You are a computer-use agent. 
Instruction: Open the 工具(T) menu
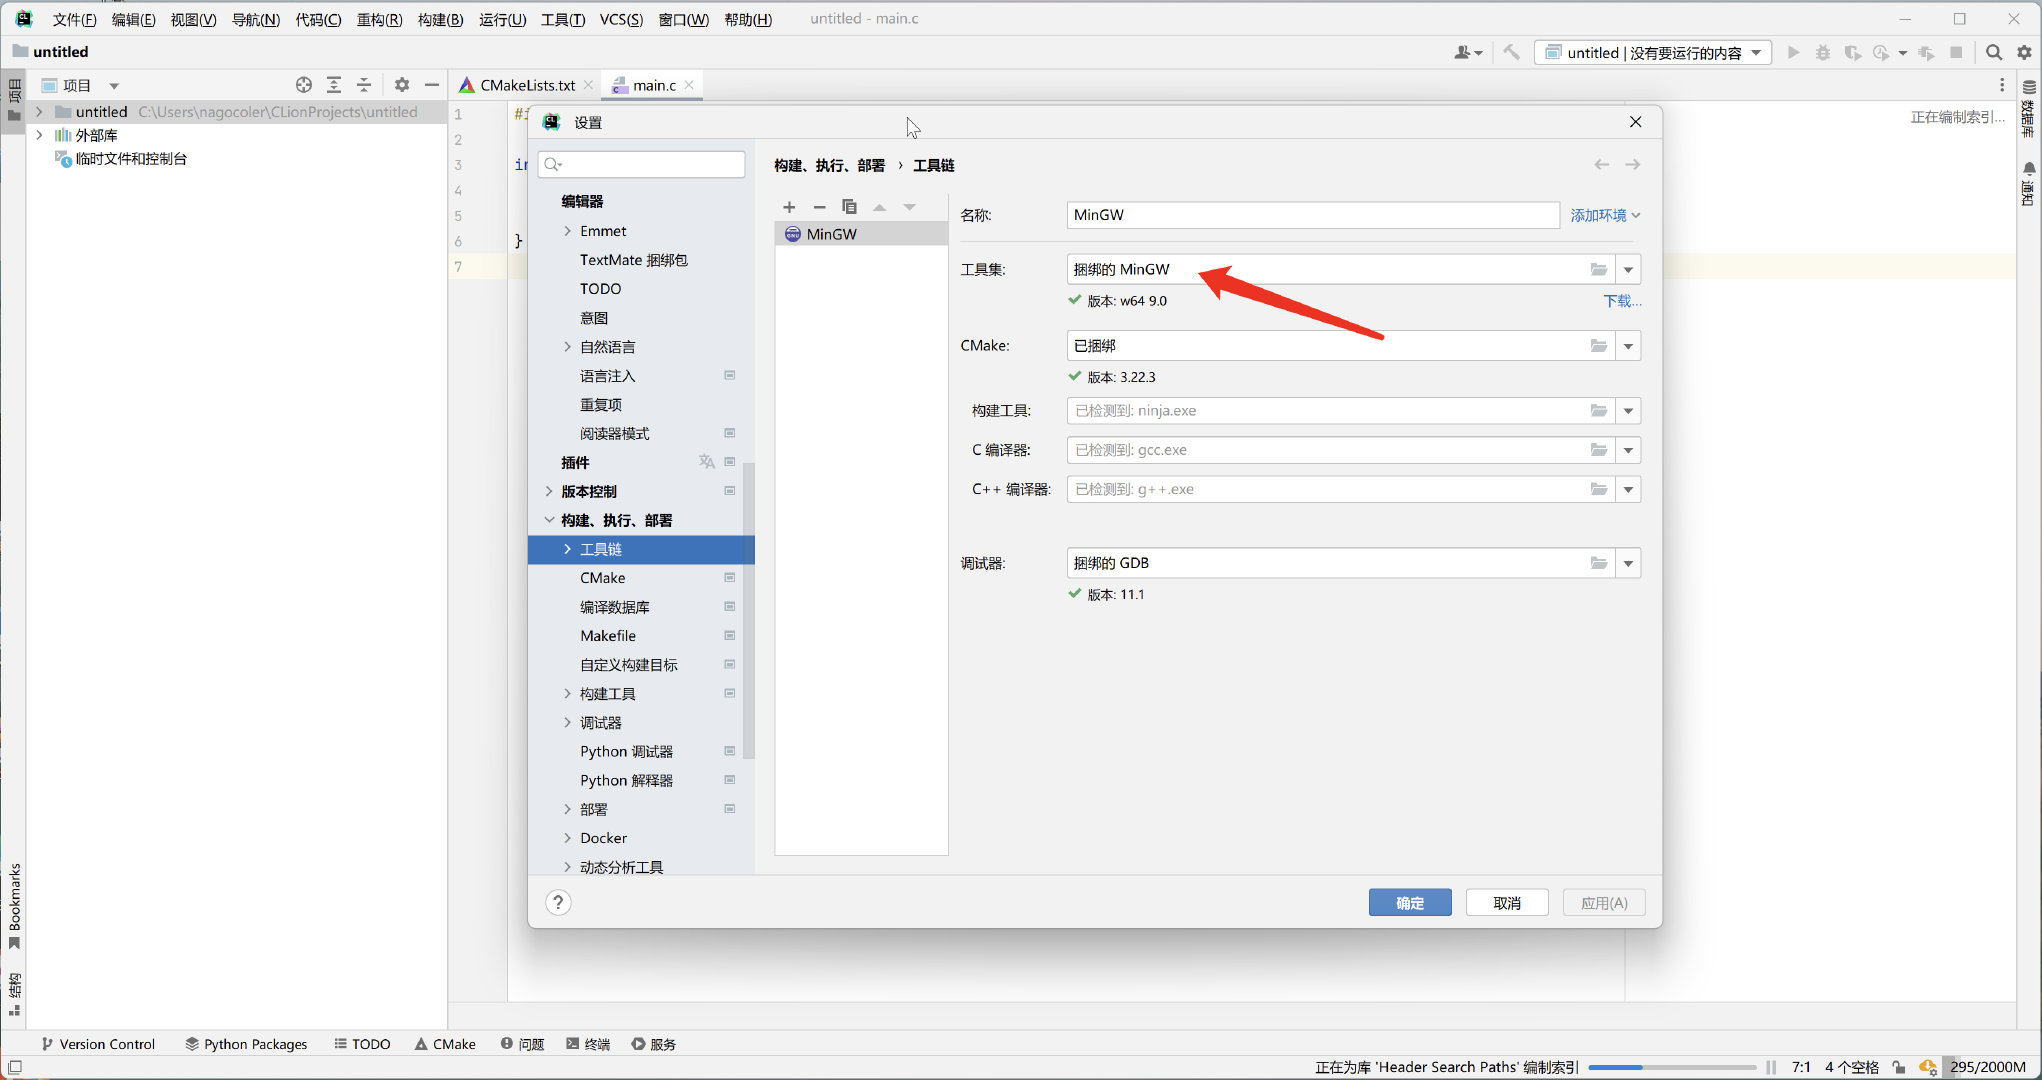562,19
